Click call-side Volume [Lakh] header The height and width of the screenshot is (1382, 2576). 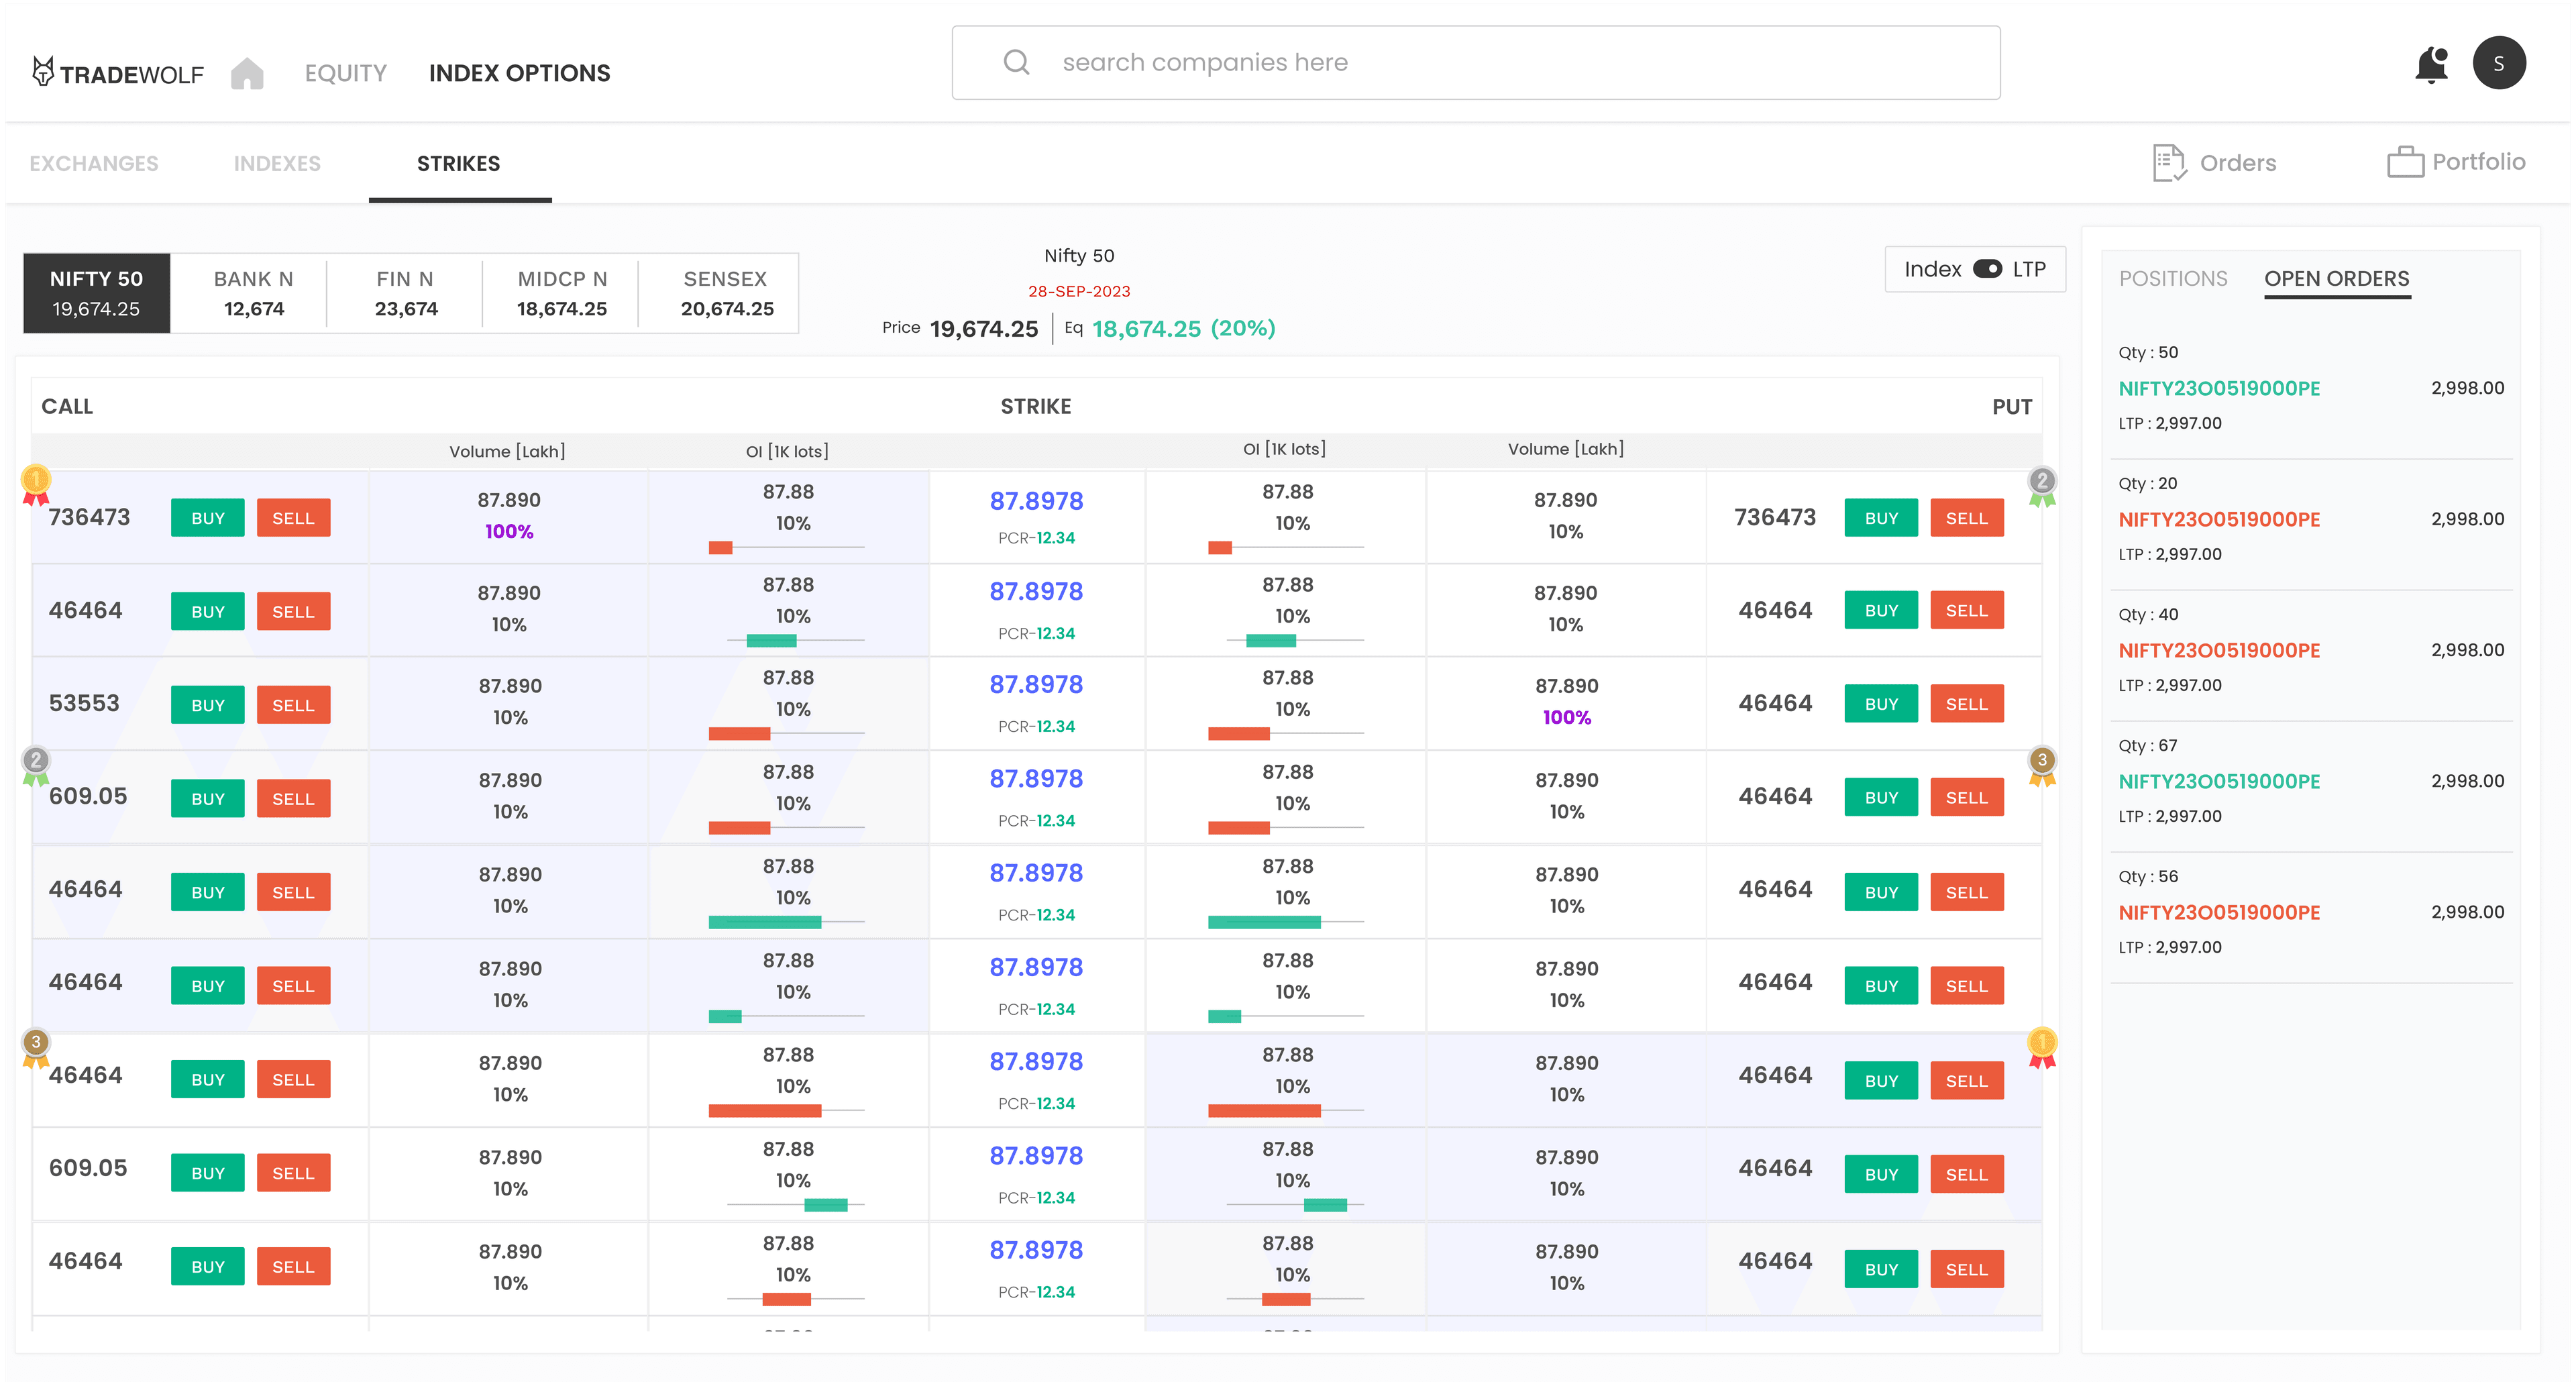coord(507,451)
